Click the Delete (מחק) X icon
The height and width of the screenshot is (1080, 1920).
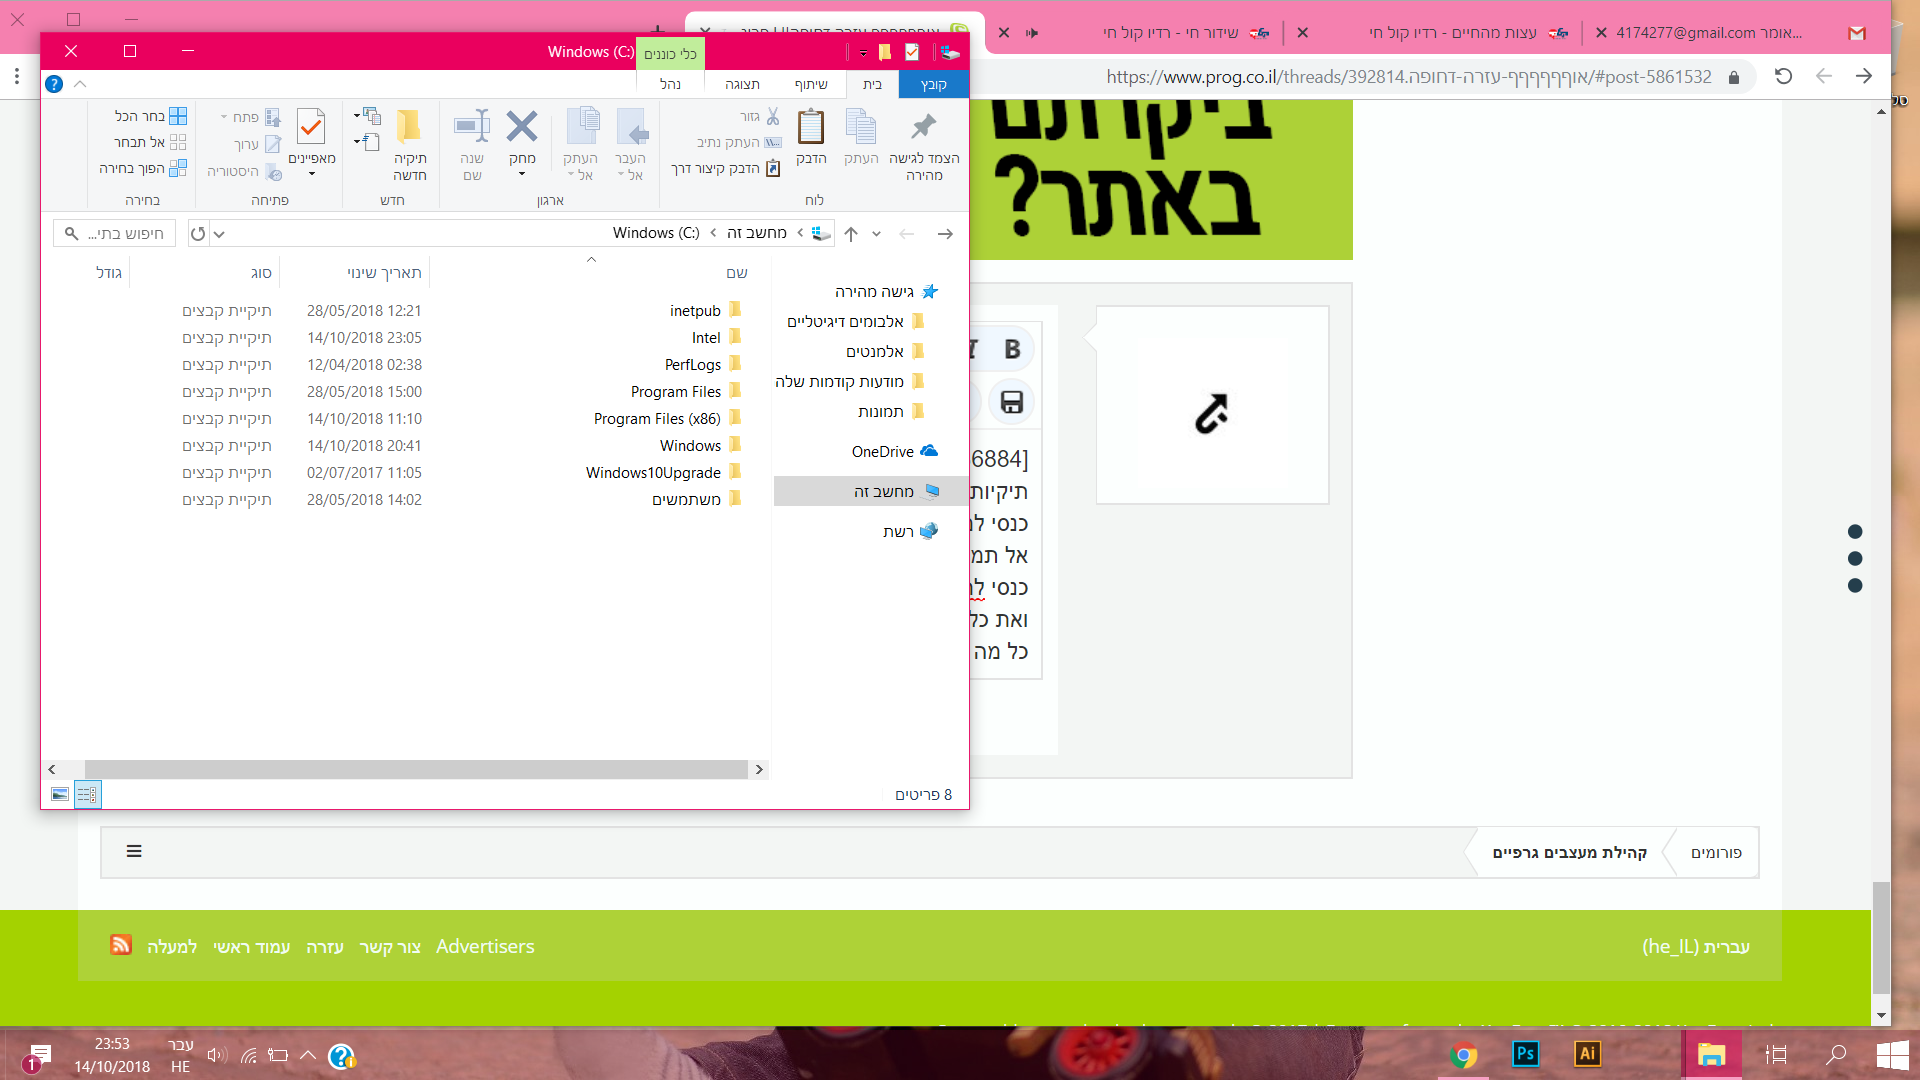pyautogui.click(x=522, y=128)
